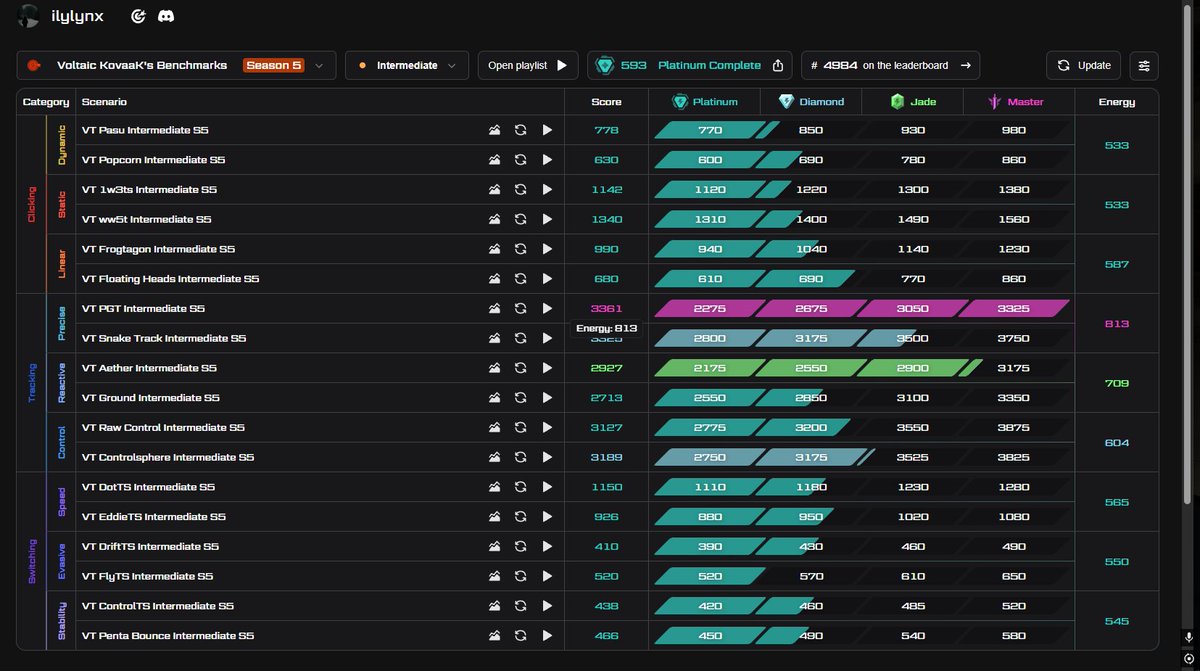Refresh VT Frogtagon Intermediate S5 score

pos(520,249)
